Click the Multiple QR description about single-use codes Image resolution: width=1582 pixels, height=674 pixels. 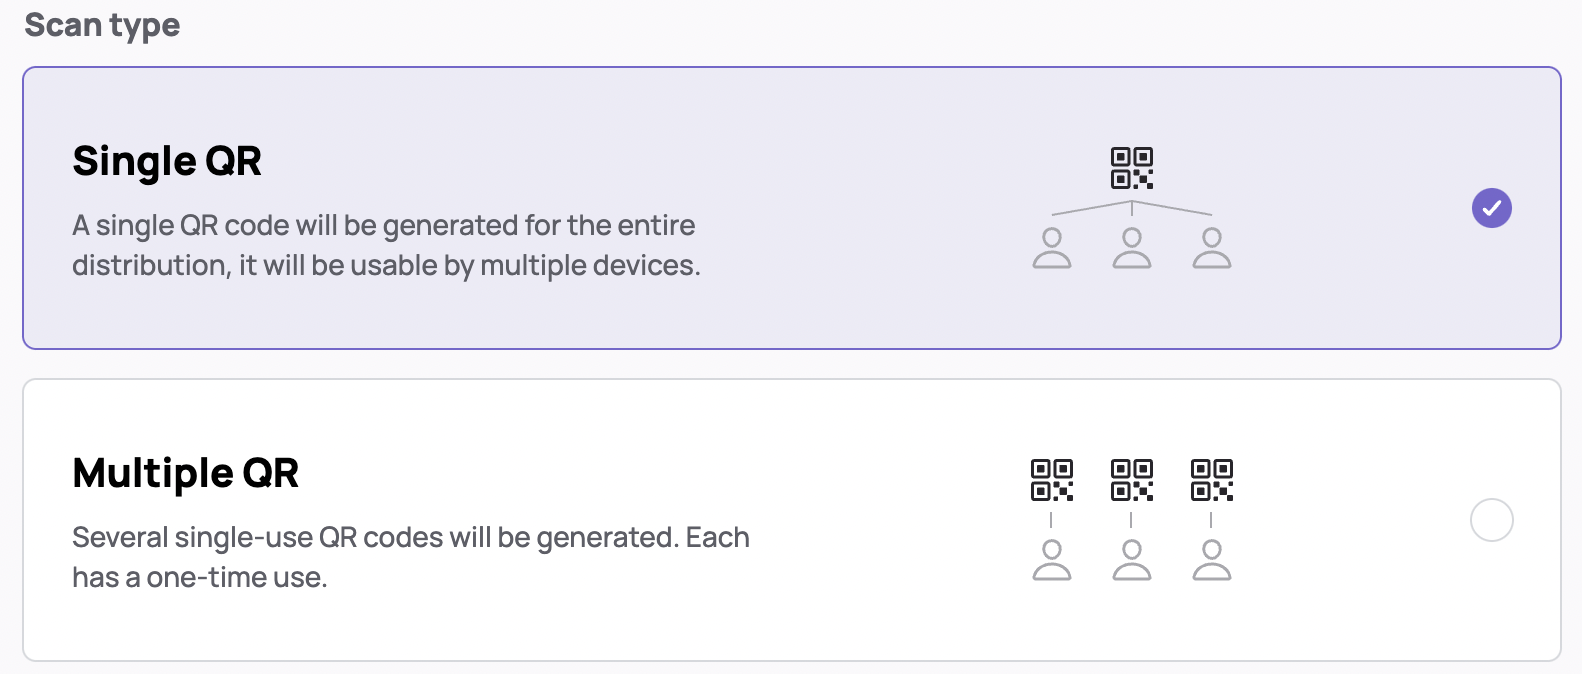411,557
